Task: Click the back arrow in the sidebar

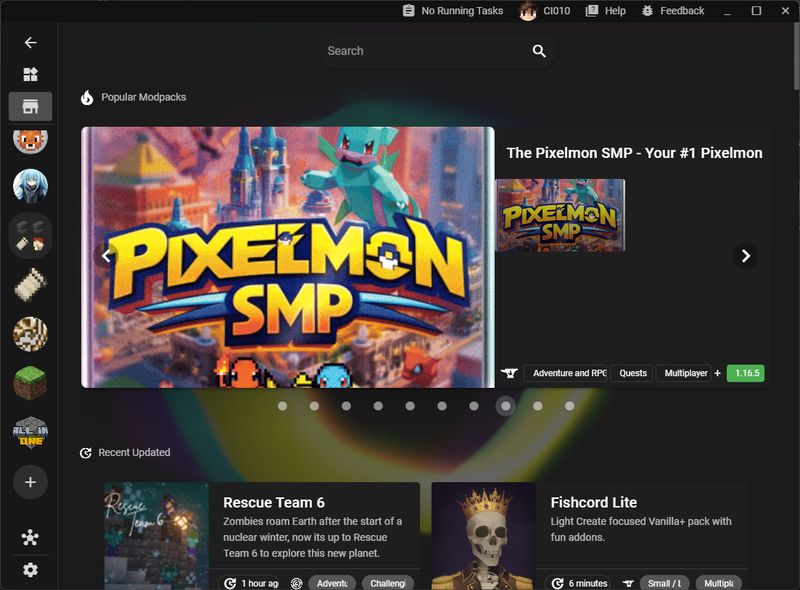Action: pyautogui.click(x=30, y=43)
